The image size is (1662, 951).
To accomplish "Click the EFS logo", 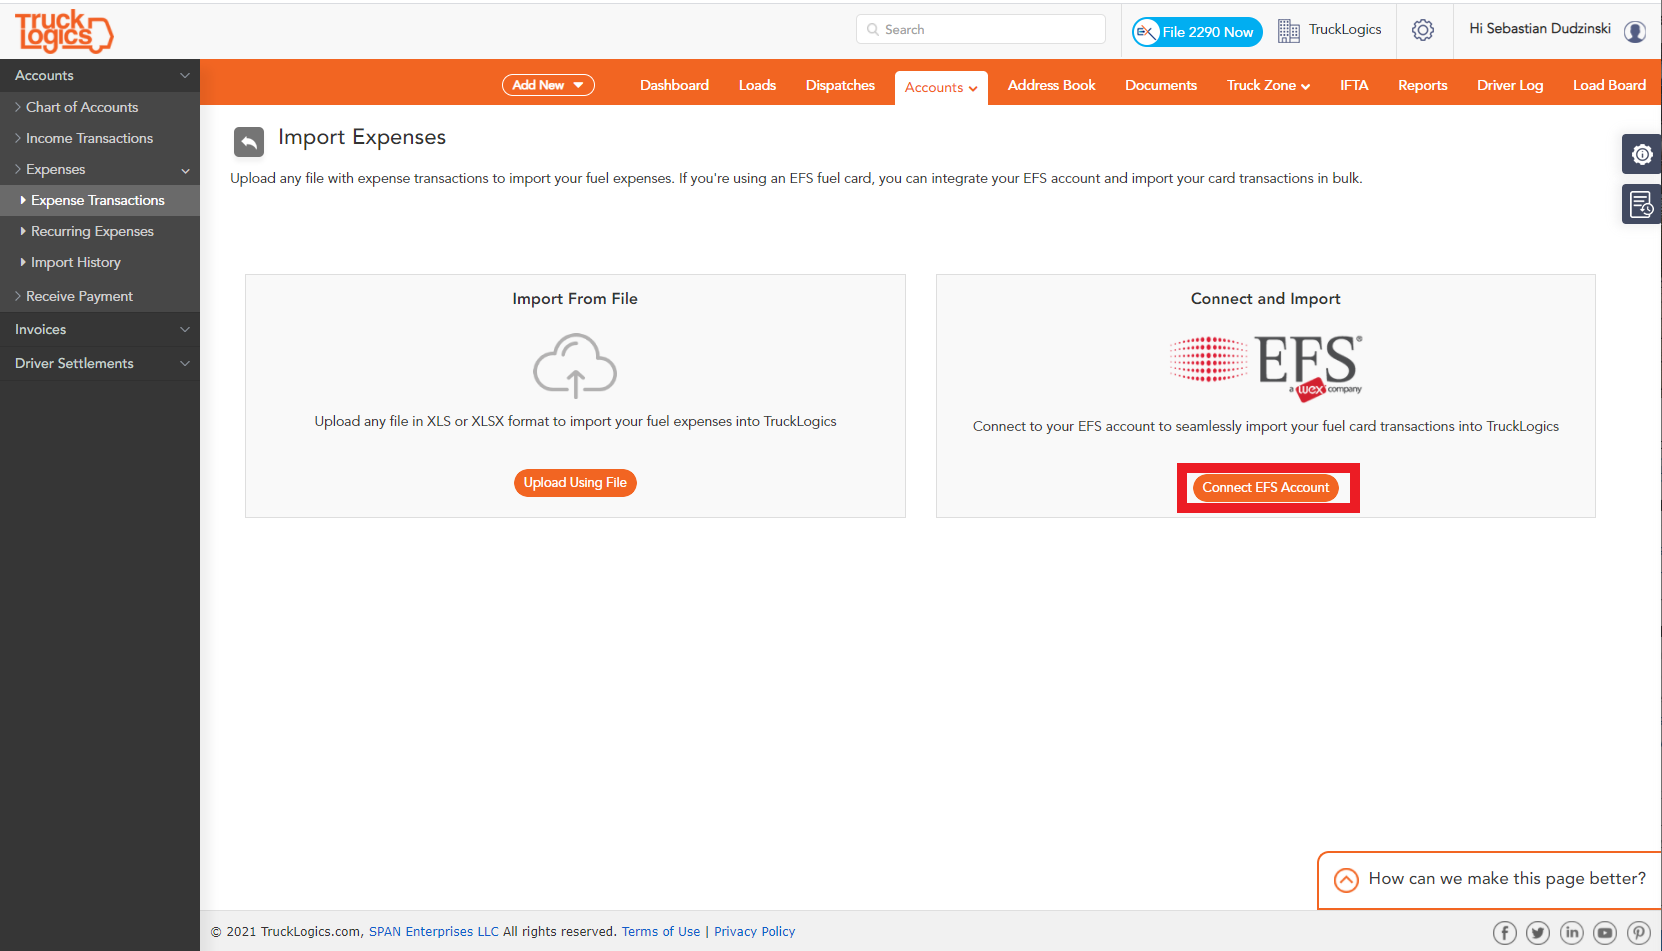I will tap(1266, 367).
